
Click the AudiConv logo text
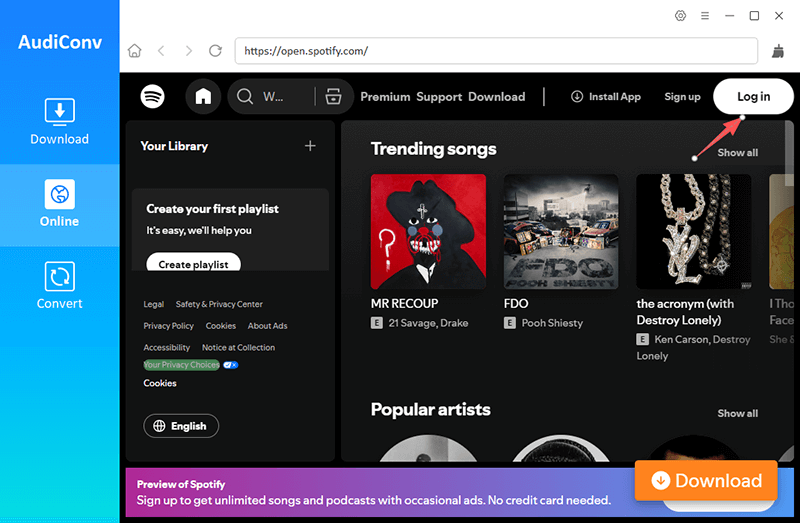coord(60,42)
